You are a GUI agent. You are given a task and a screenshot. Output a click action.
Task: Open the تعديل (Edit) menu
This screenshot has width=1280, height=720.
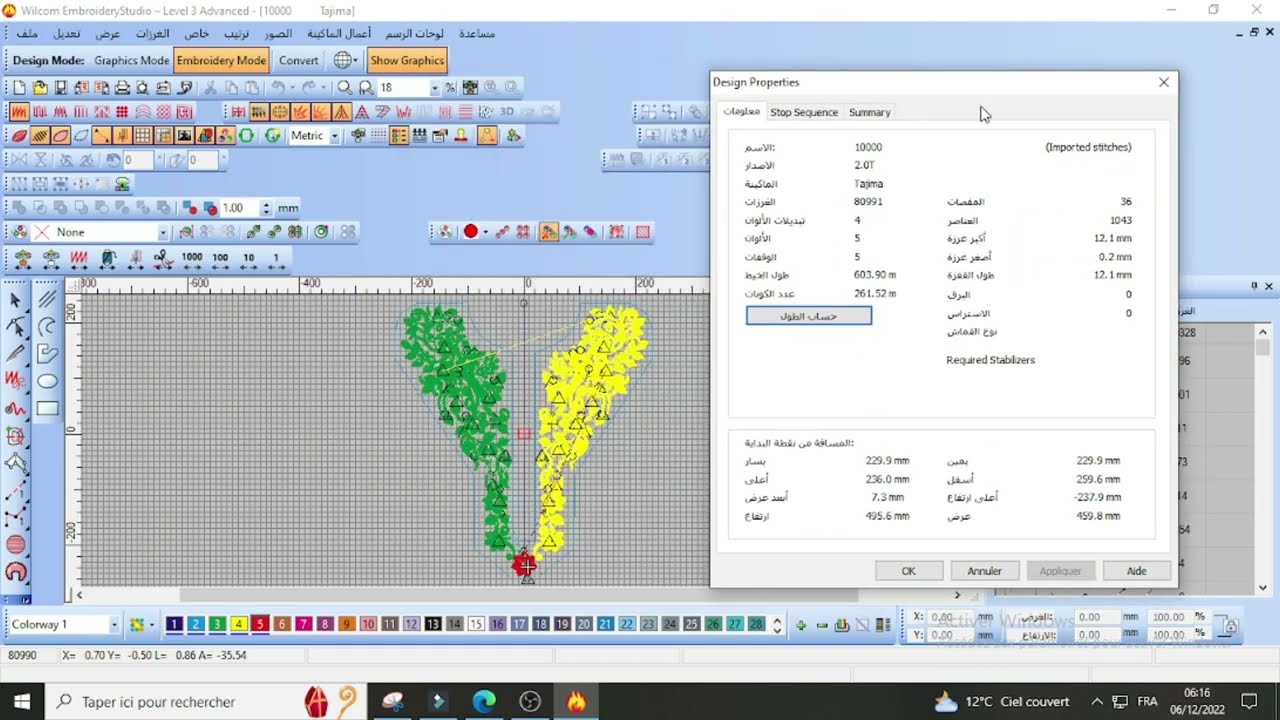[x=67, y=34]
